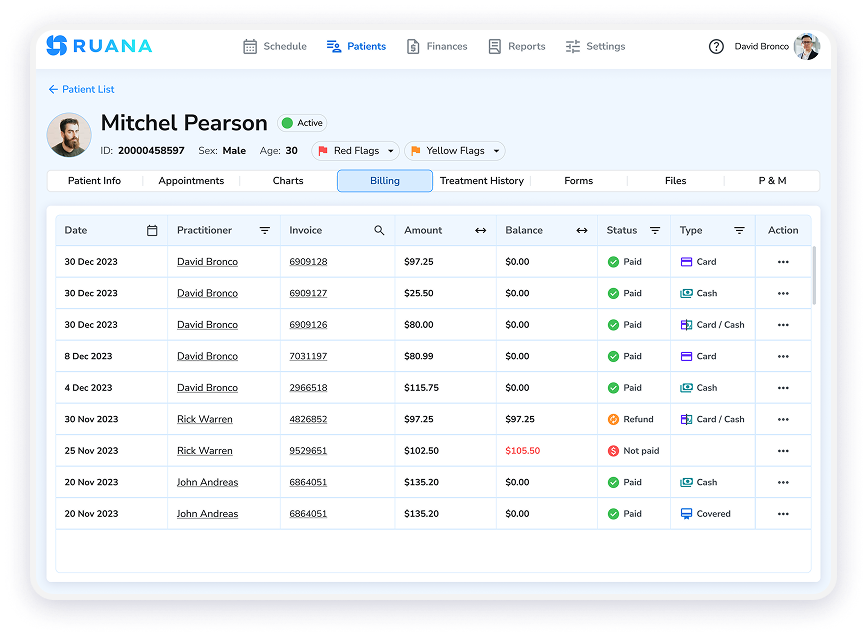Open the Treatment History tab
This screenshot has width=867, height=636.
click(482, 181)
